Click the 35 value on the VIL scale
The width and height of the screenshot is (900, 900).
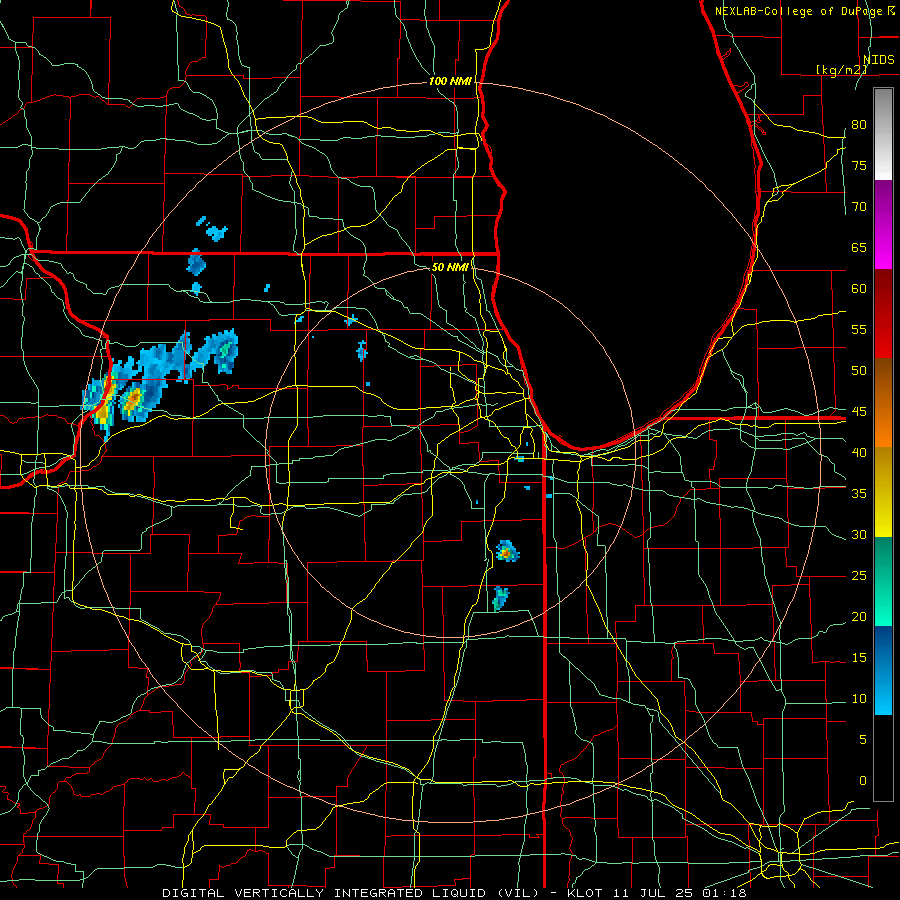[859, 494]
